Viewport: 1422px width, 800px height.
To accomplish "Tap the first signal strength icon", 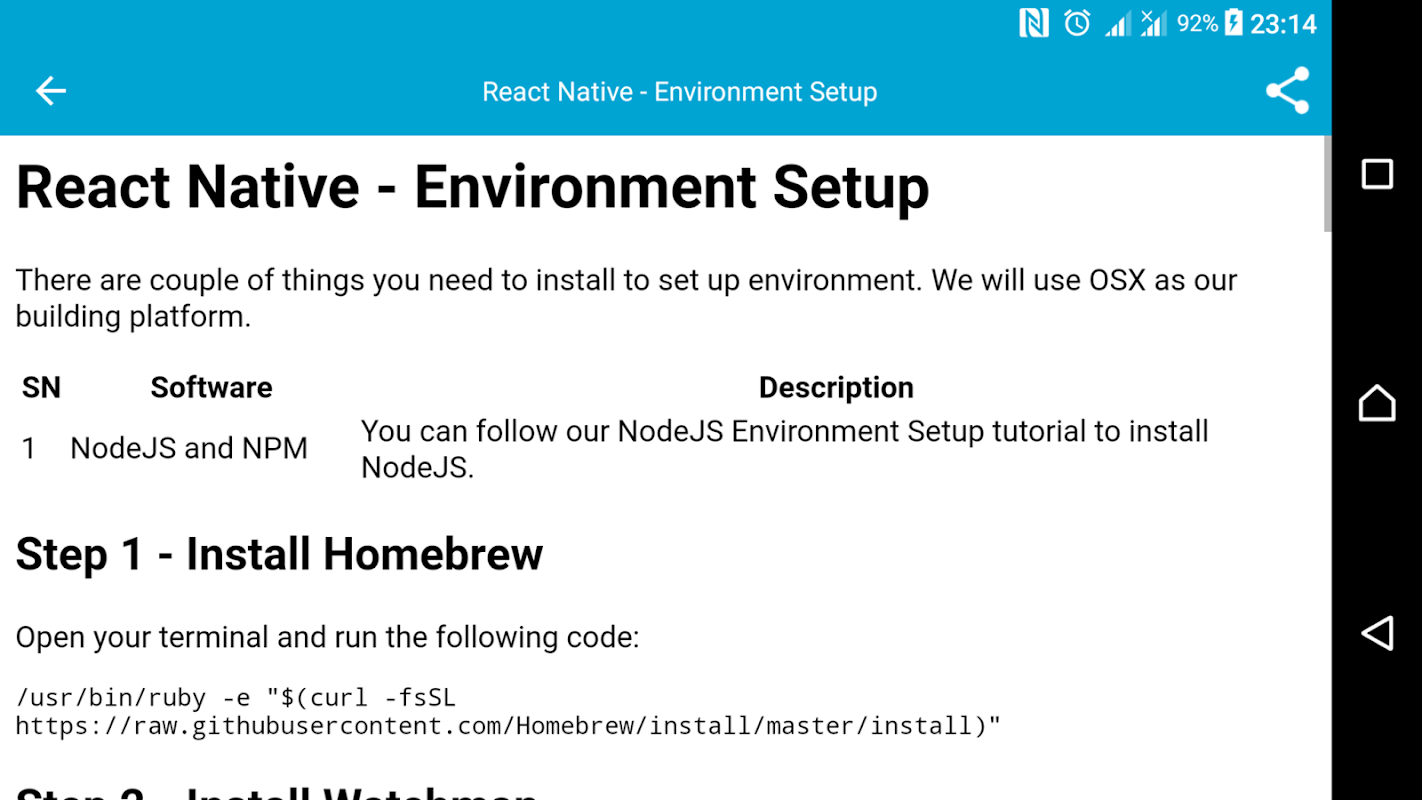I will tap(1118, 23).
